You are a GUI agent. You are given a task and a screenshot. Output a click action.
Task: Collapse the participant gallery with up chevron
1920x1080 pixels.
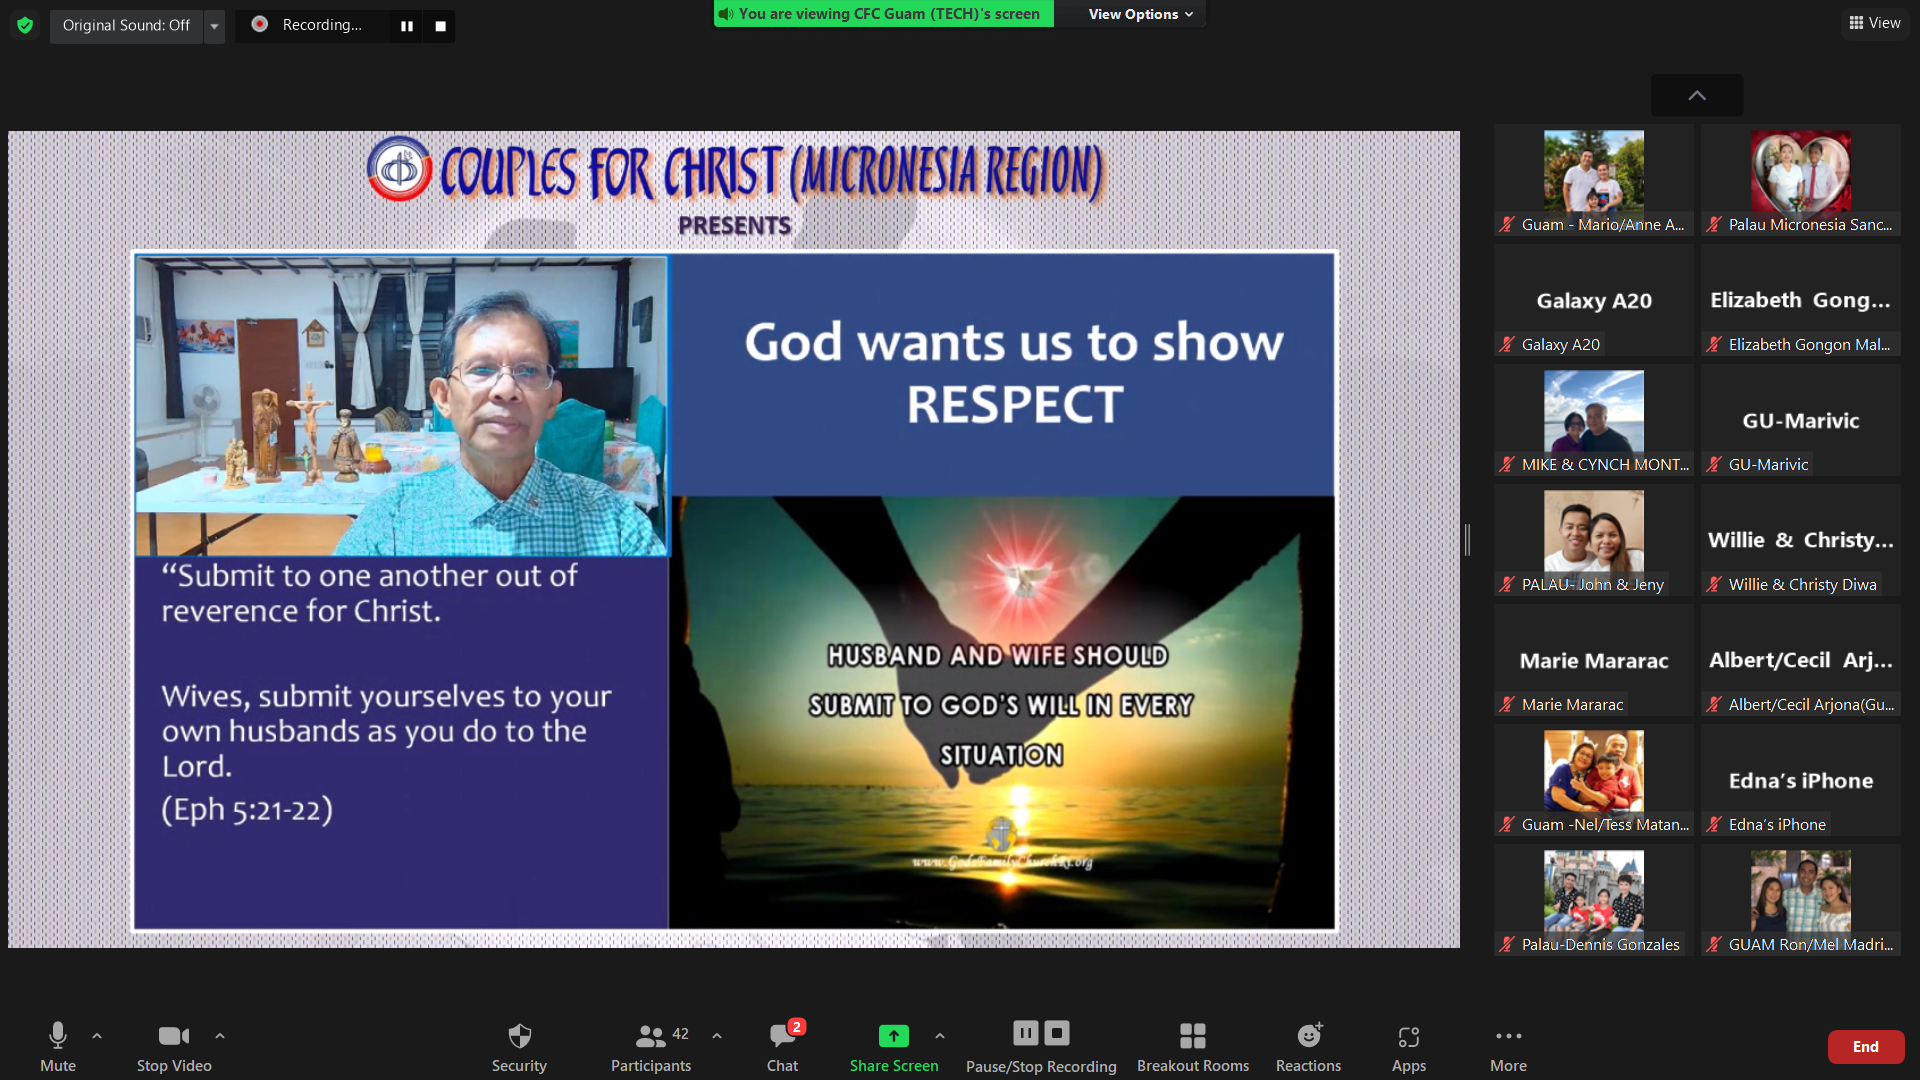[1697, 95]
